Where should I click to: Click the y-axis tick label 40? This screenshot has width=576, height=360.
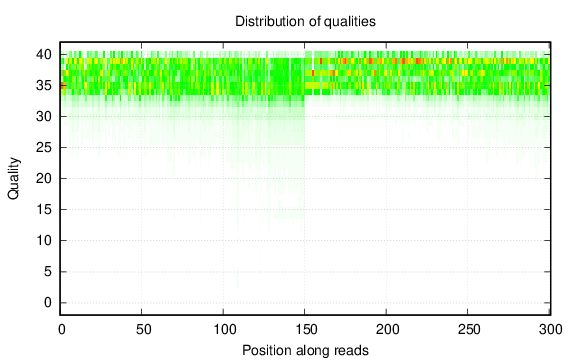(x=44, y=55)
